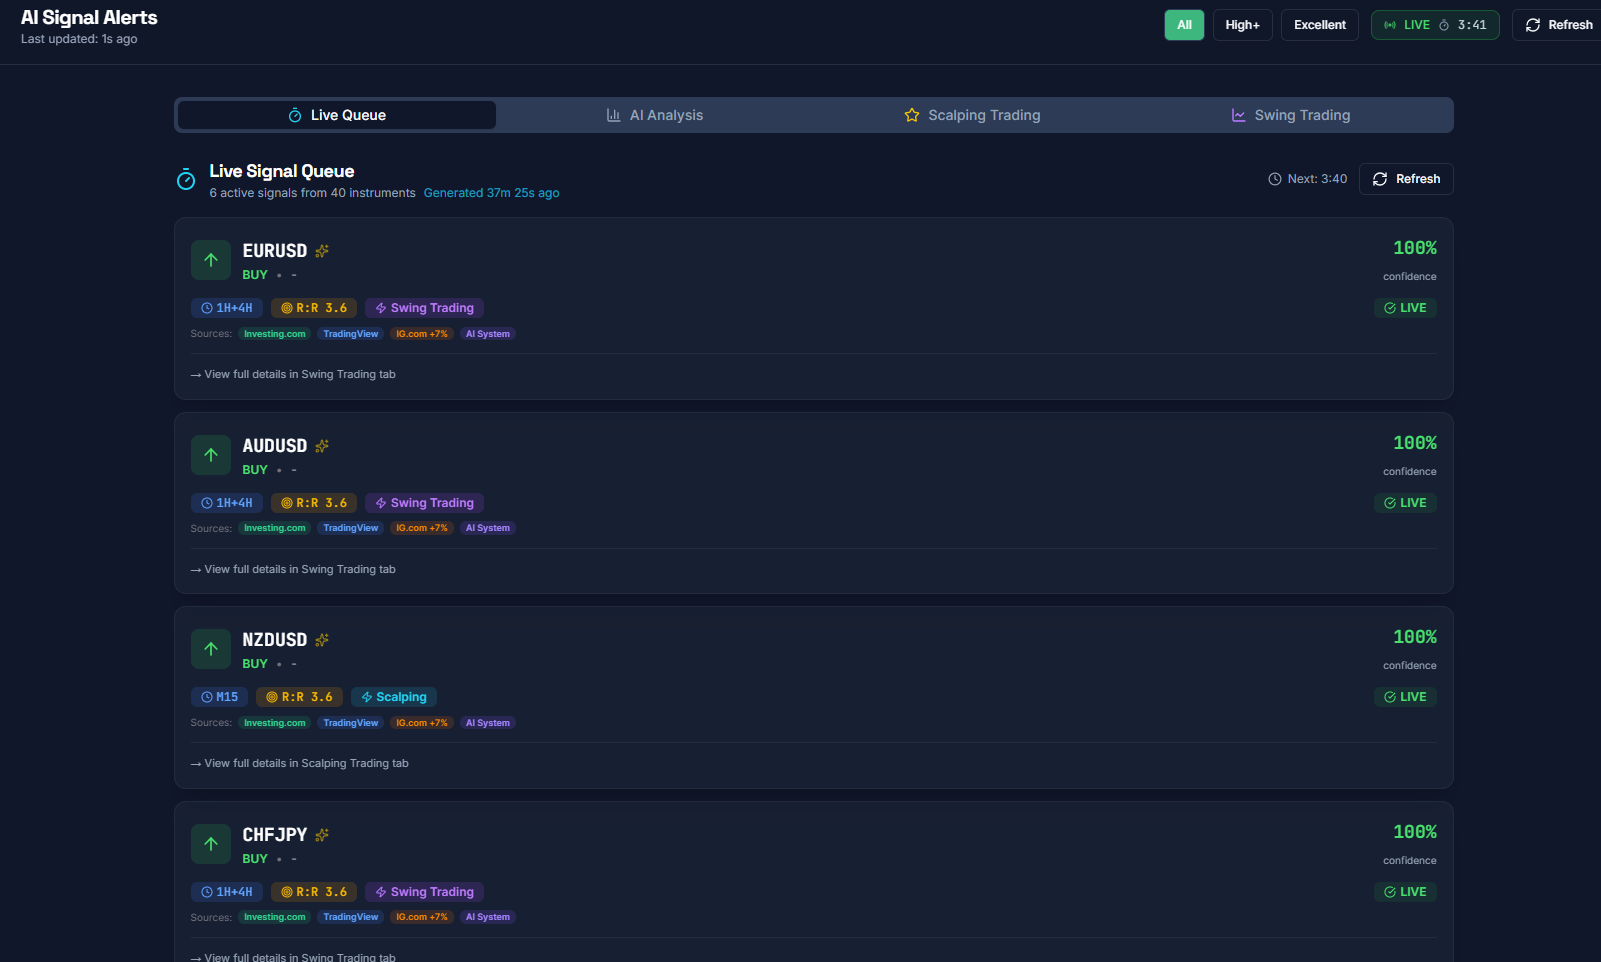Image resolution: width=1601 pixels, height=962 pixels.
Task: Toggle the LIVE 3:41 timer indicator
Action: tap(1435, 25)
